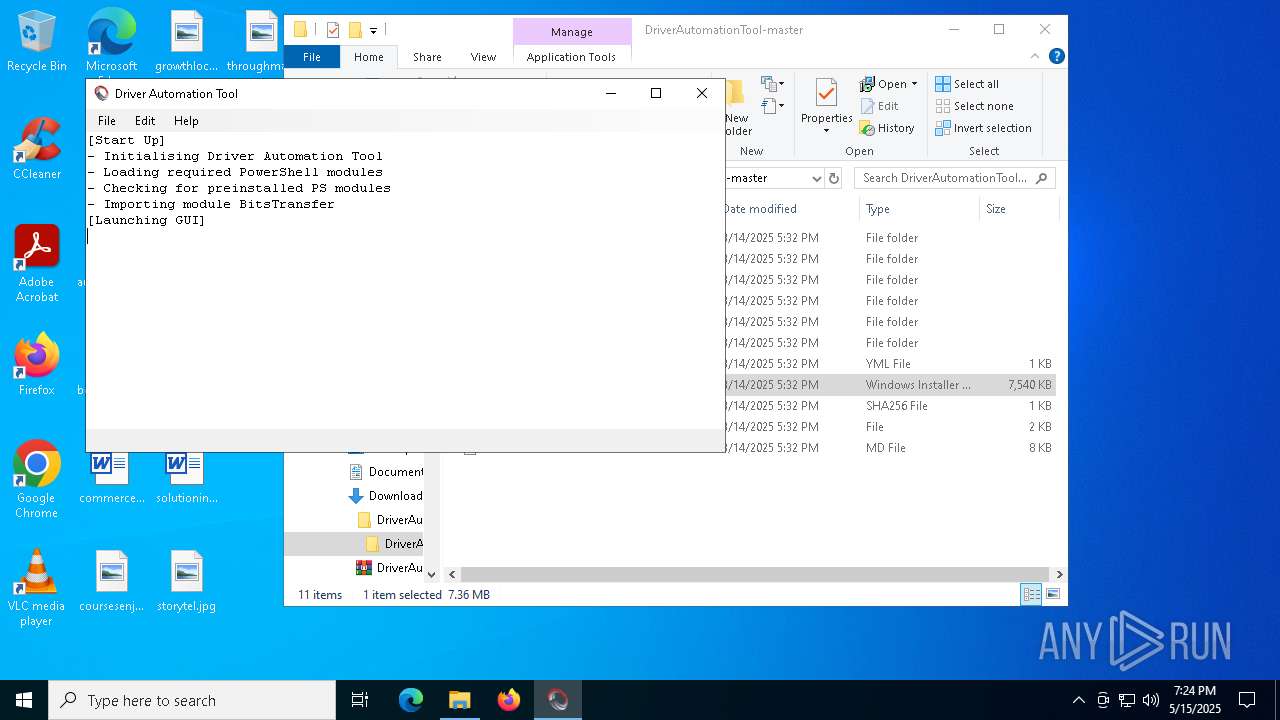The width and height of the screenshot is (1280, 720).
Task: Expand the Open dropdown arrow in ribbon
Action: (914, 84)
